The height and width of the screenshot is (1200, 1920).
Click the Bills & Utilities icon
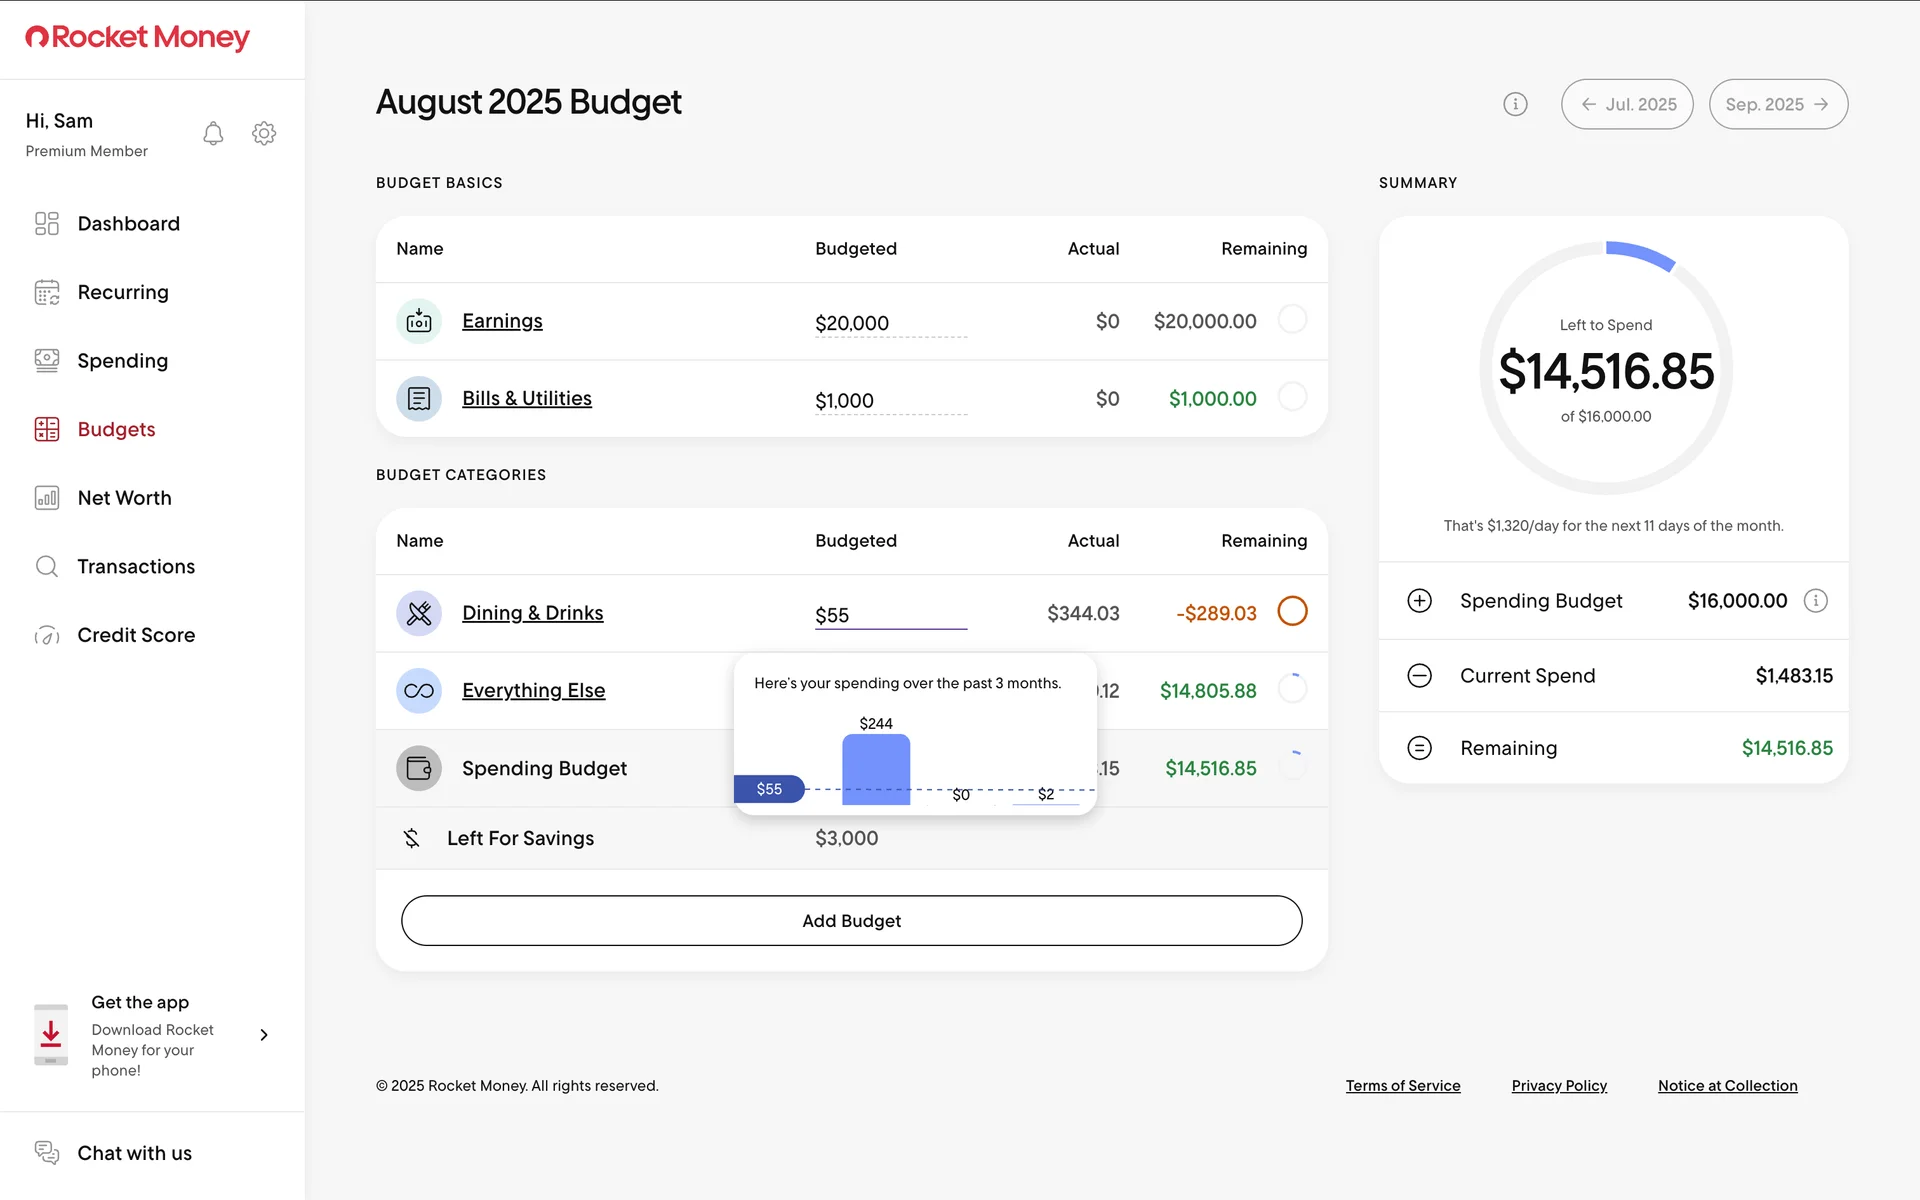pos(419,398)
